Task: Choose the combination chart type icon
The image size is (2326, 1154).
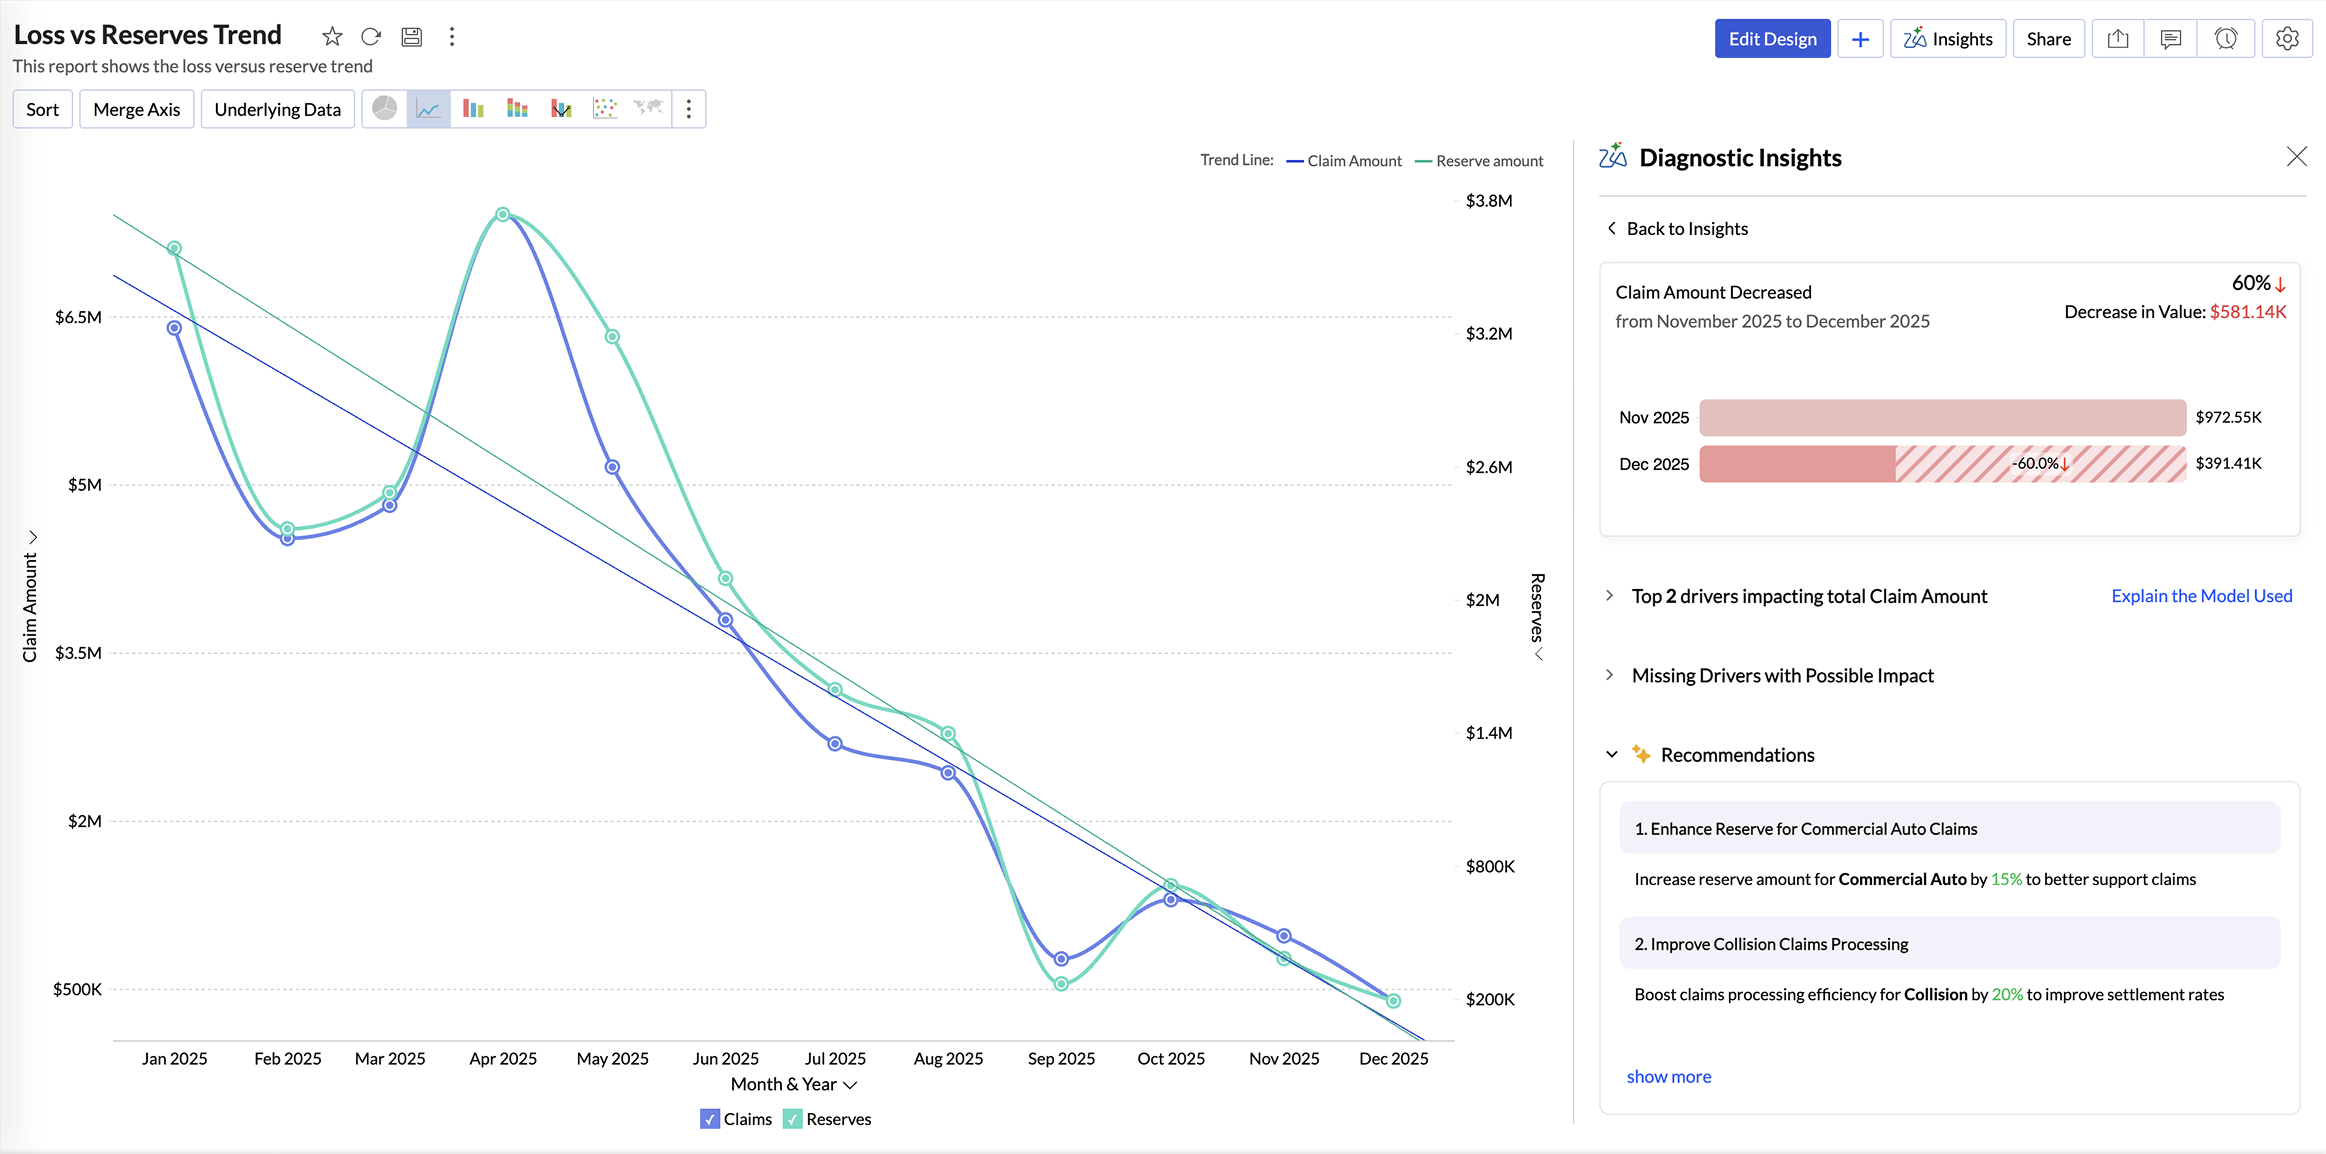Action: (x=561, y=108)
